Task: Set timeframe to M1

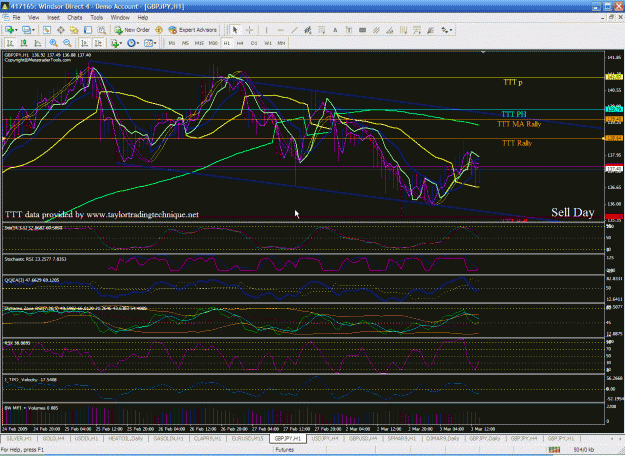Action: 172,43
